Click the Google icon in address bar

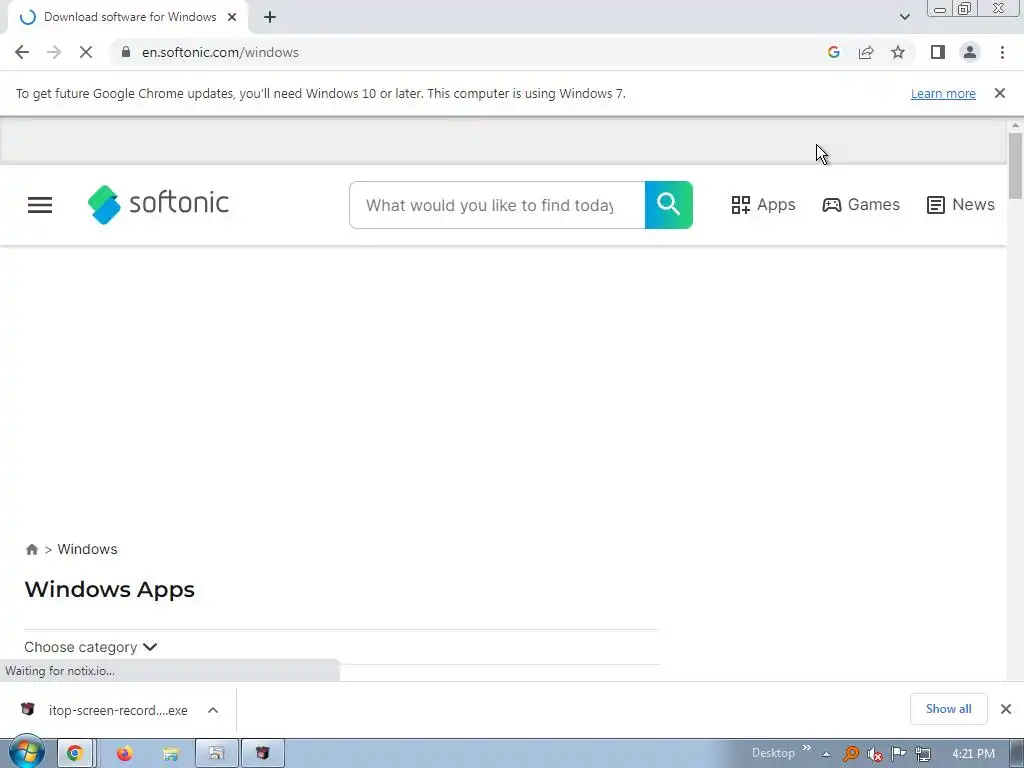pyautogui.click(x=833, y=52)
